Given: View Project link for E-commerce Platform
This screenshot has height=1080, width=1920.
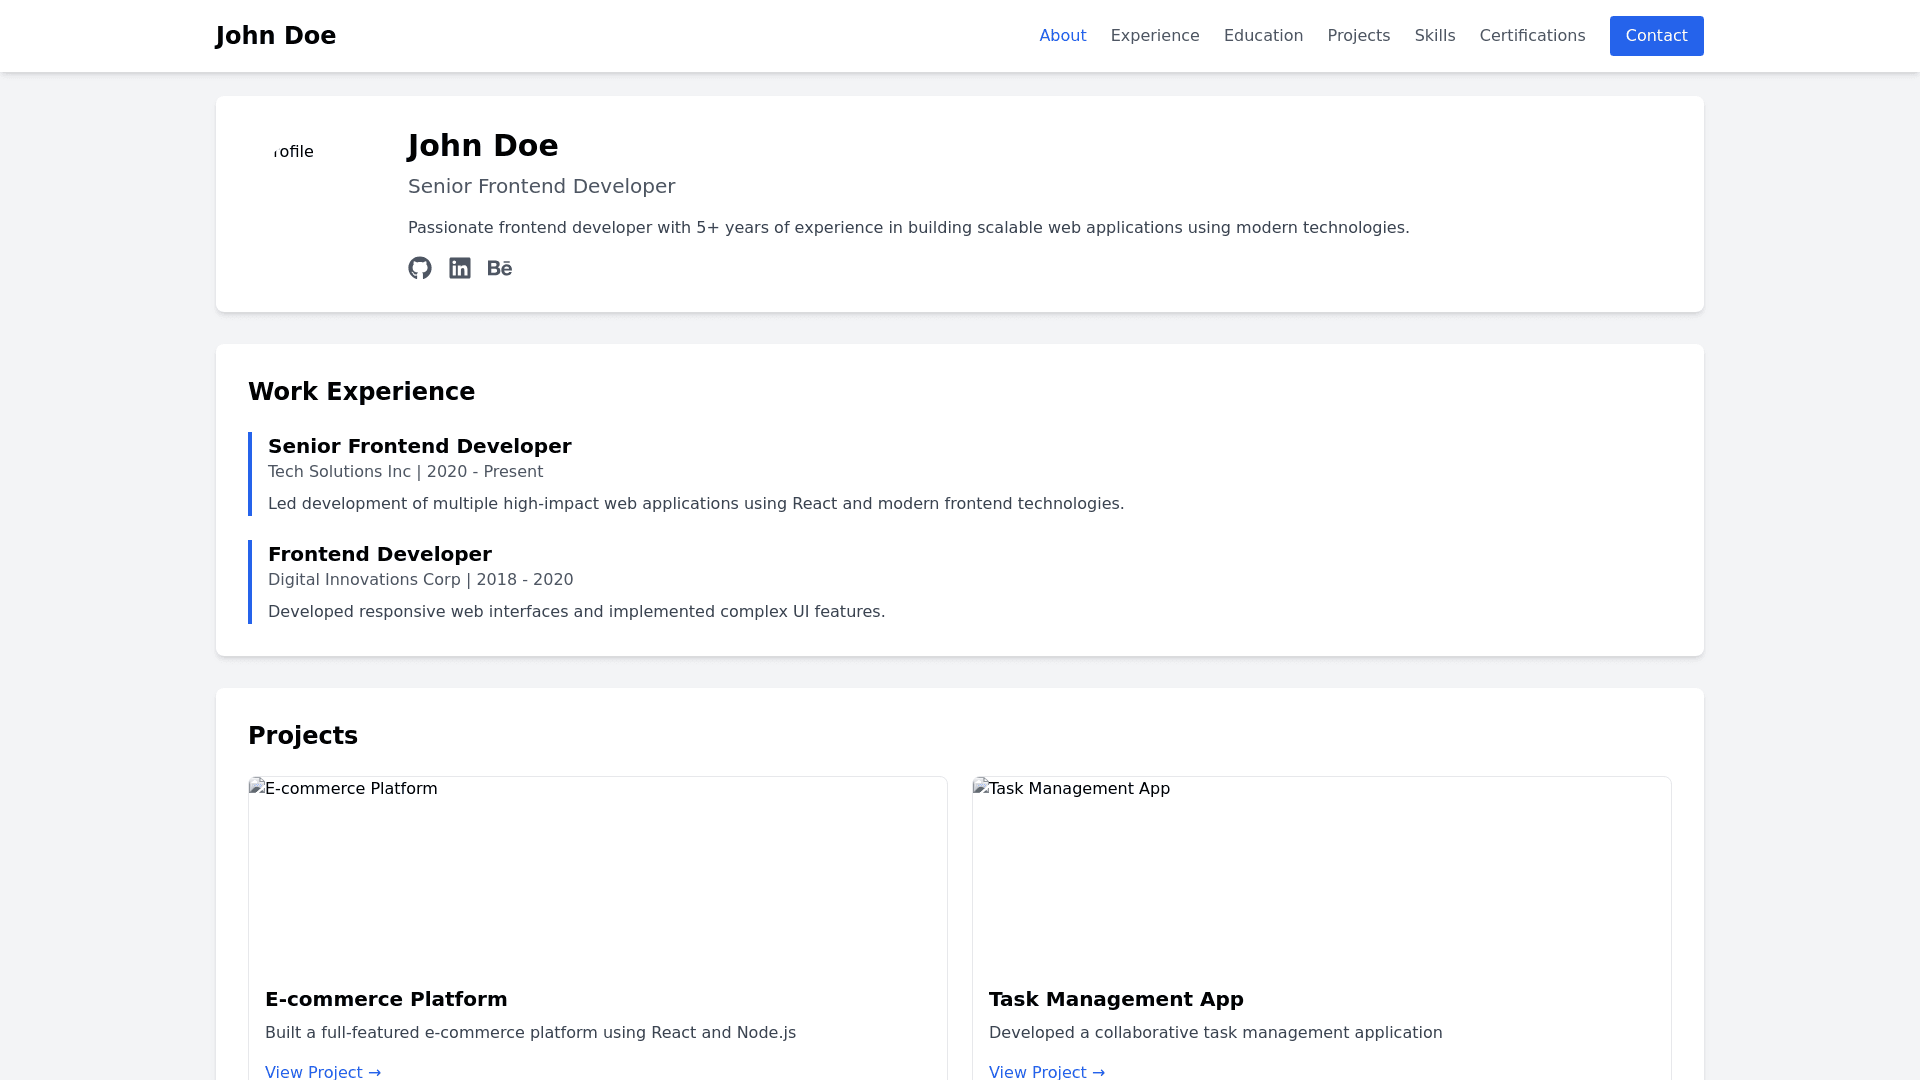Looking at the screenshot, I should pos(323,1071).
